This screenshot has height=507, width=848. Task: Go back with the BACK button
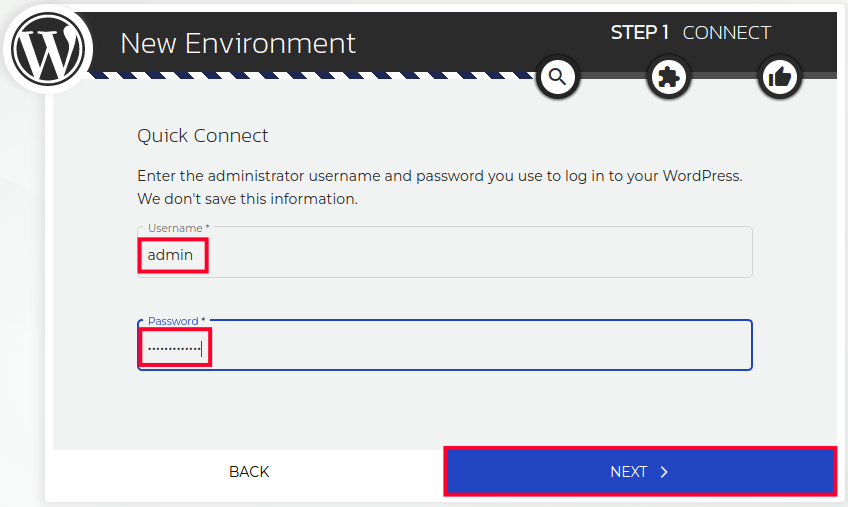coord(249,472)
